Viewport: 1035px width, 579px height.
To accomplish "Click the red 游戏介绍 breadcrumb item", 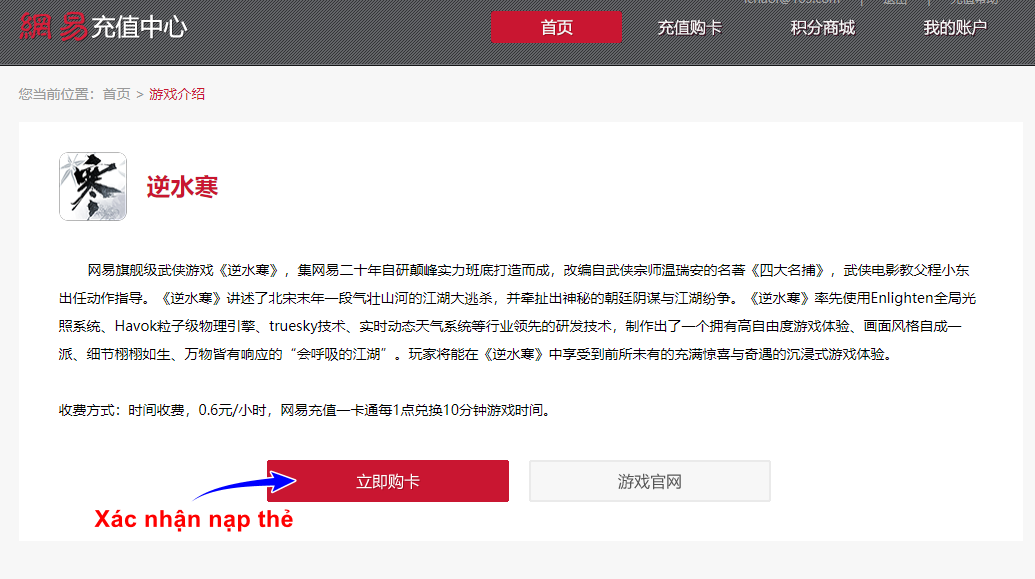I will [x=177, y=94].
